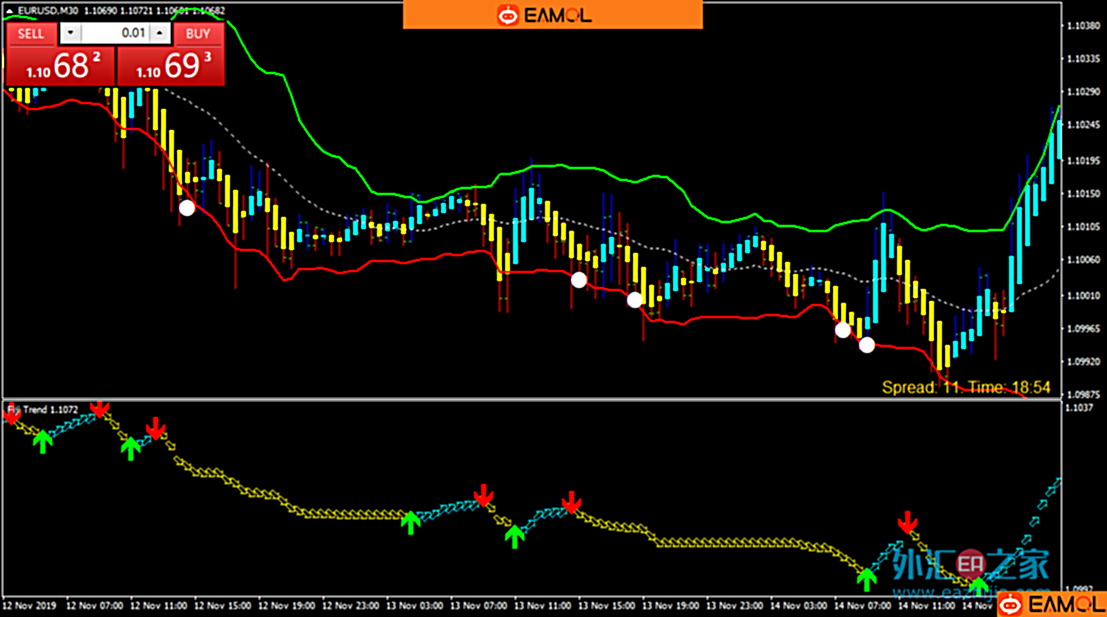Click the Spread and Time text label
This screenshot has width=1107, height=617.
click(966, 387)
